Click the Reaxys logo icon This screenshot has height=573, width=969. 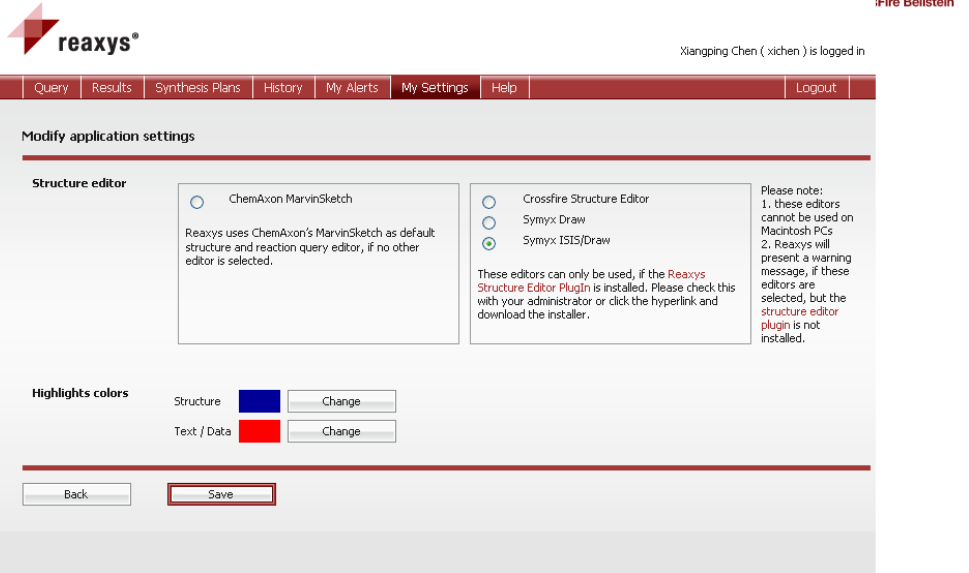tap(33, 29)
